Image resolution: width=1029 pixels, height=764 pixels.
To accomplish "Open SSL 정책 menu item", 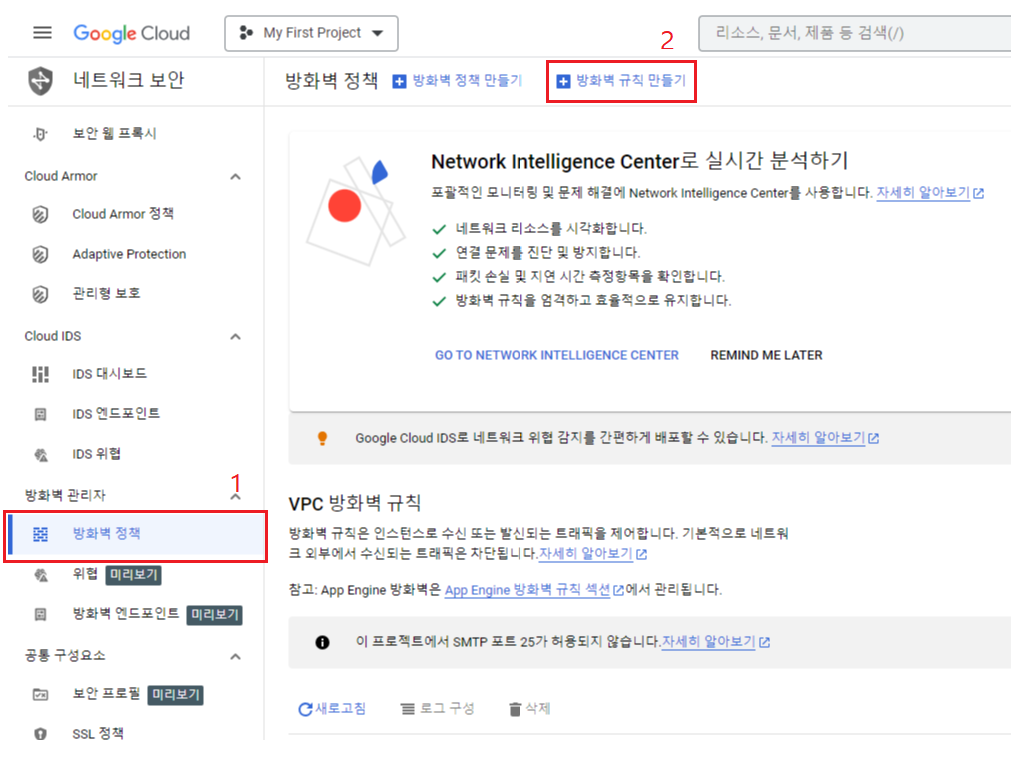I will pyautogui.click(x=98, y=734).
